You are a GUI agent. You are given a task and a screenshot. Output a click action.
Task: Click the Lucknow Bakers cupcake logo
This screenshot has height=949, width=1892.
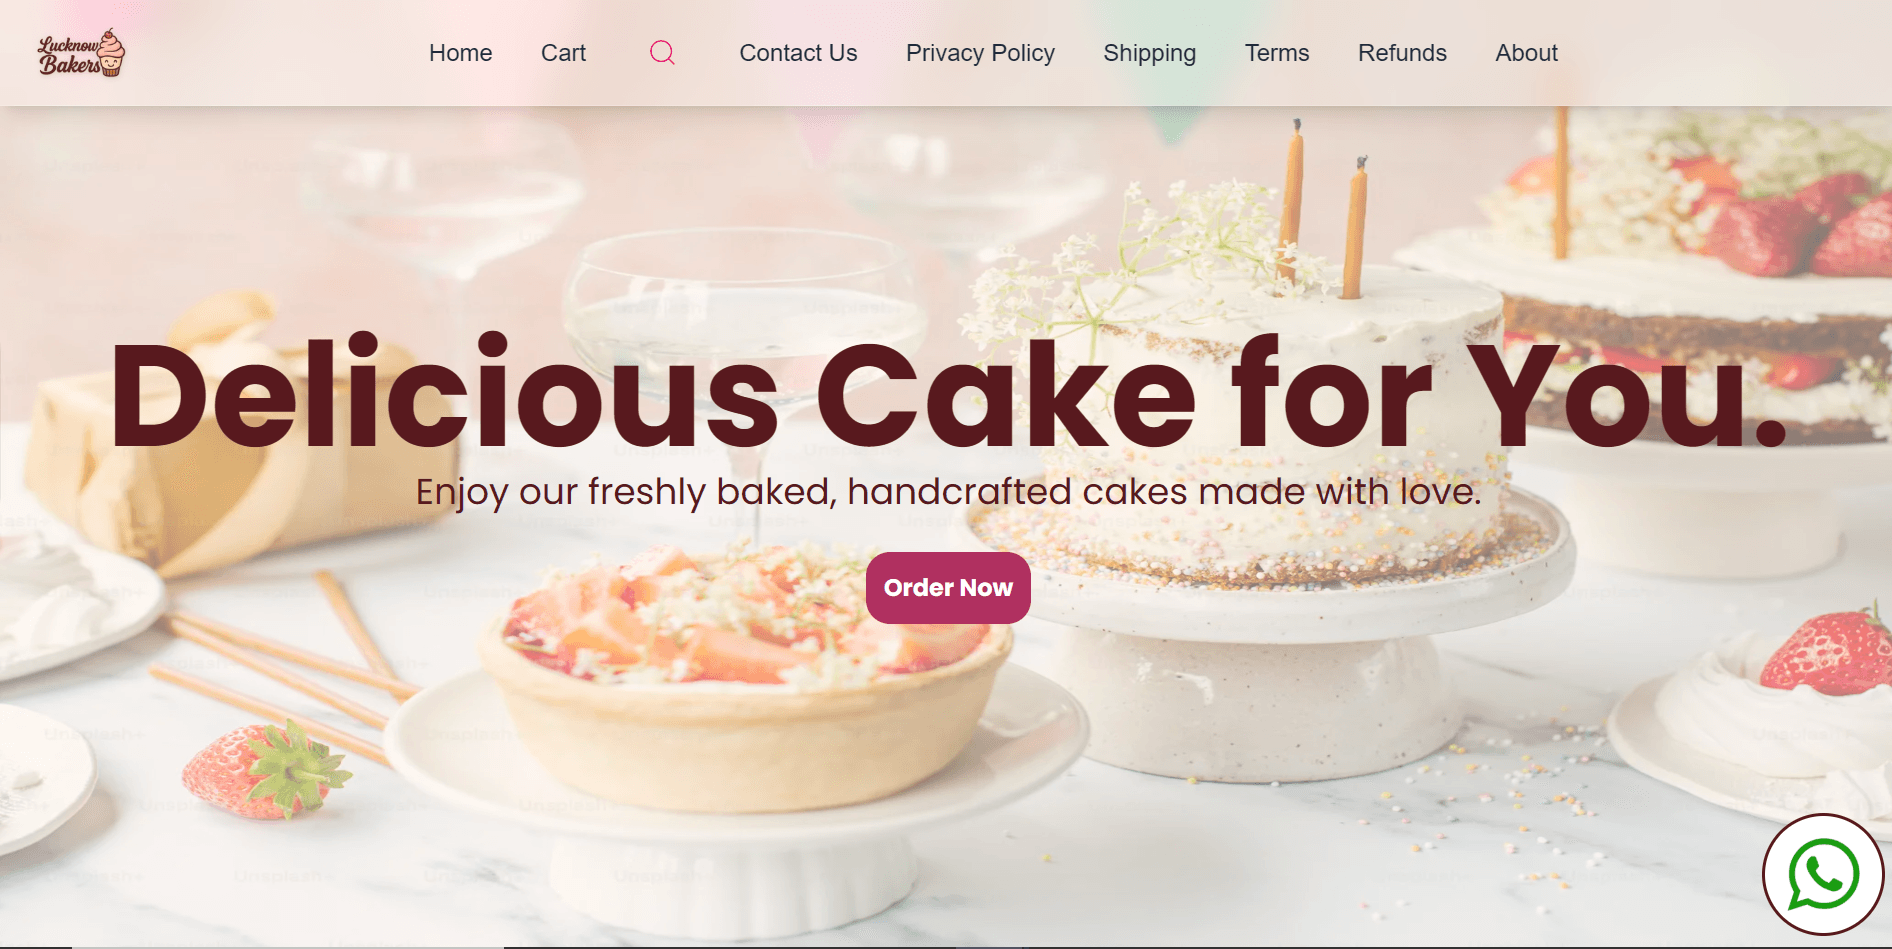82,53
